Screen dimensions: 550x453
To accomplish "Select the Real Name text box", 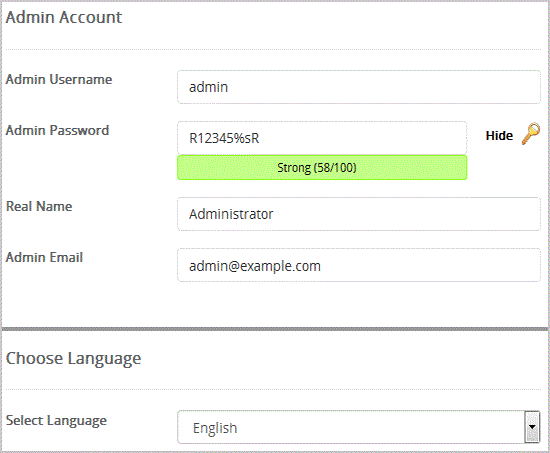I will (x=358, y=214).
